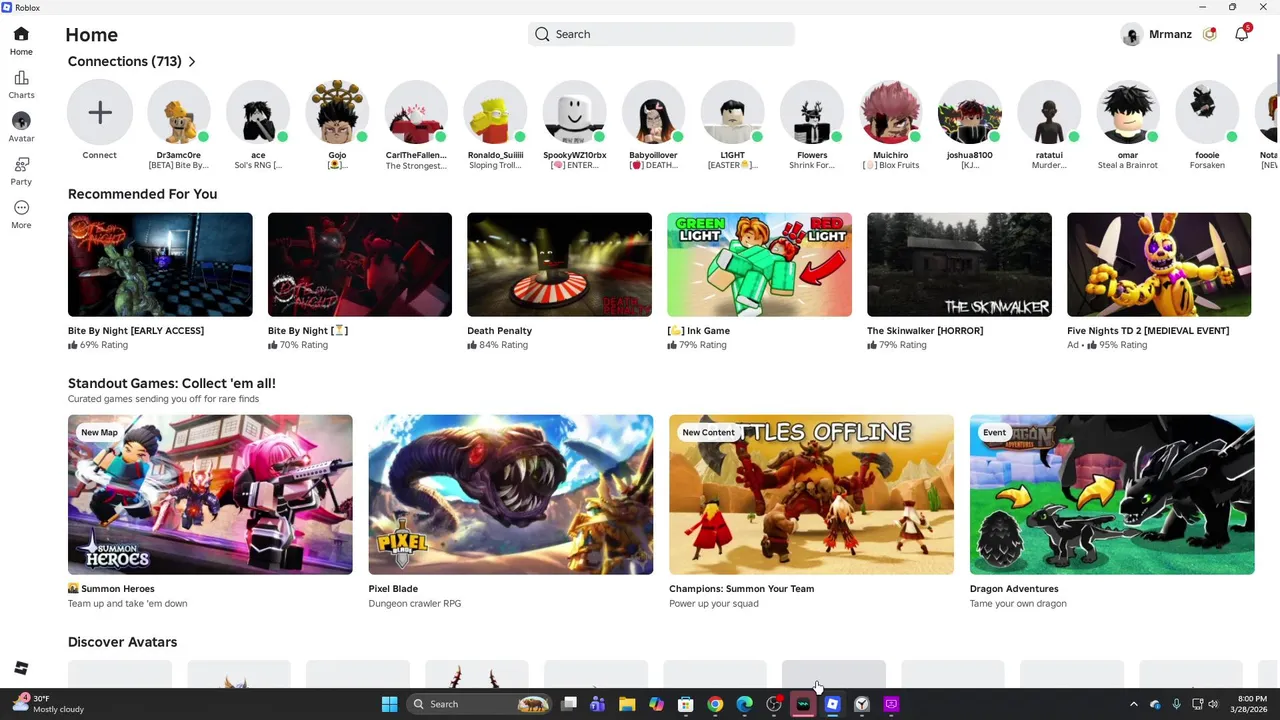Image resolution: width=1280 pixels, height=720 pixels.
Task: Open Flowers' connection avatar
Action: (x=812, y=112)
